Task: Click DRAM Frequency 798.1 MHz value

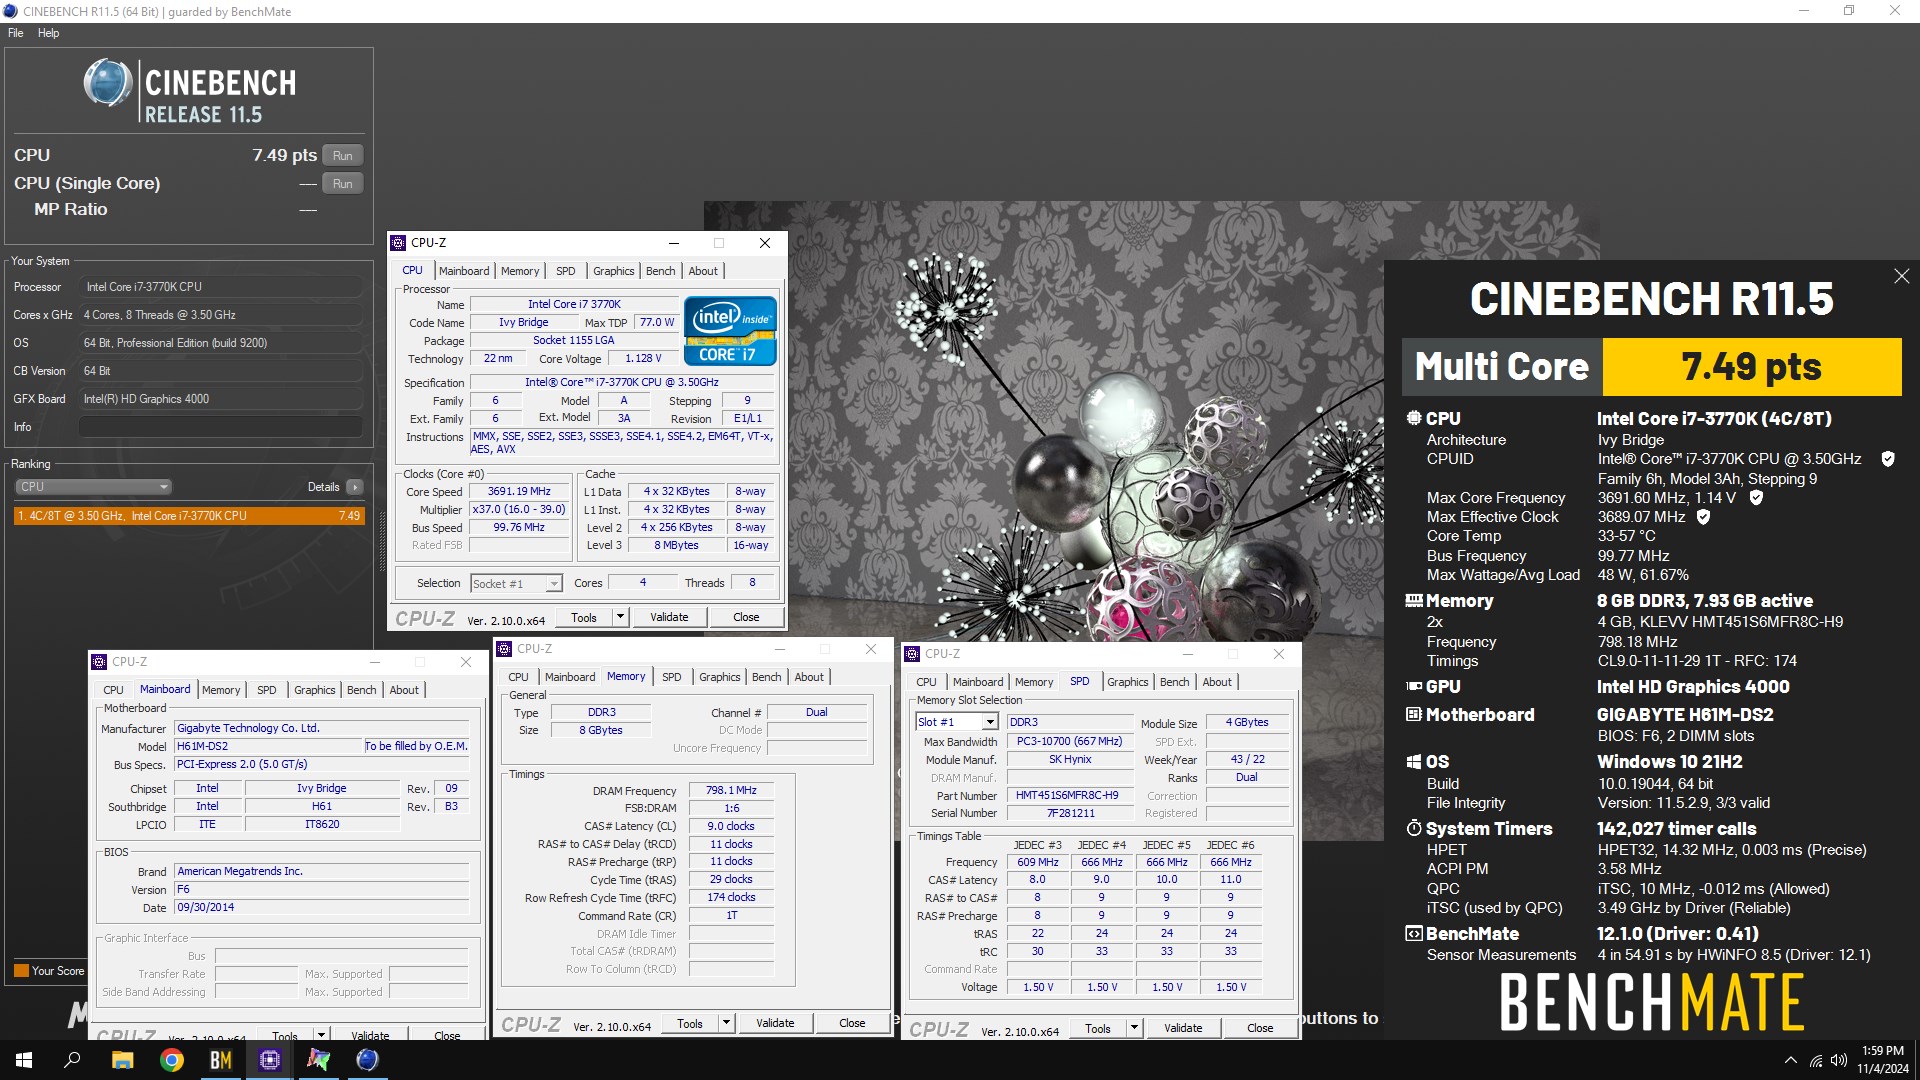Action: click(x=732, y=790)
